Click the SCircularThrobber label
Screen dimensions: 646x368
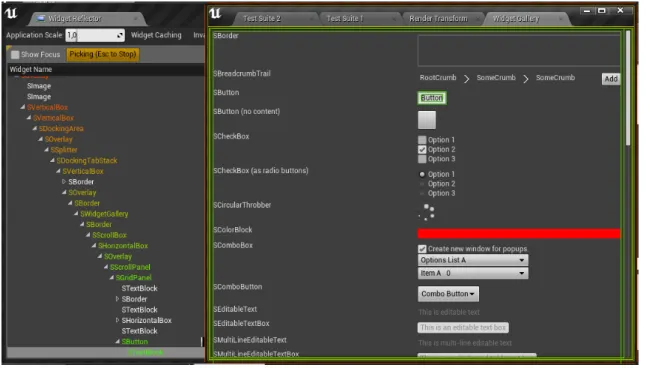coord(243,206)
